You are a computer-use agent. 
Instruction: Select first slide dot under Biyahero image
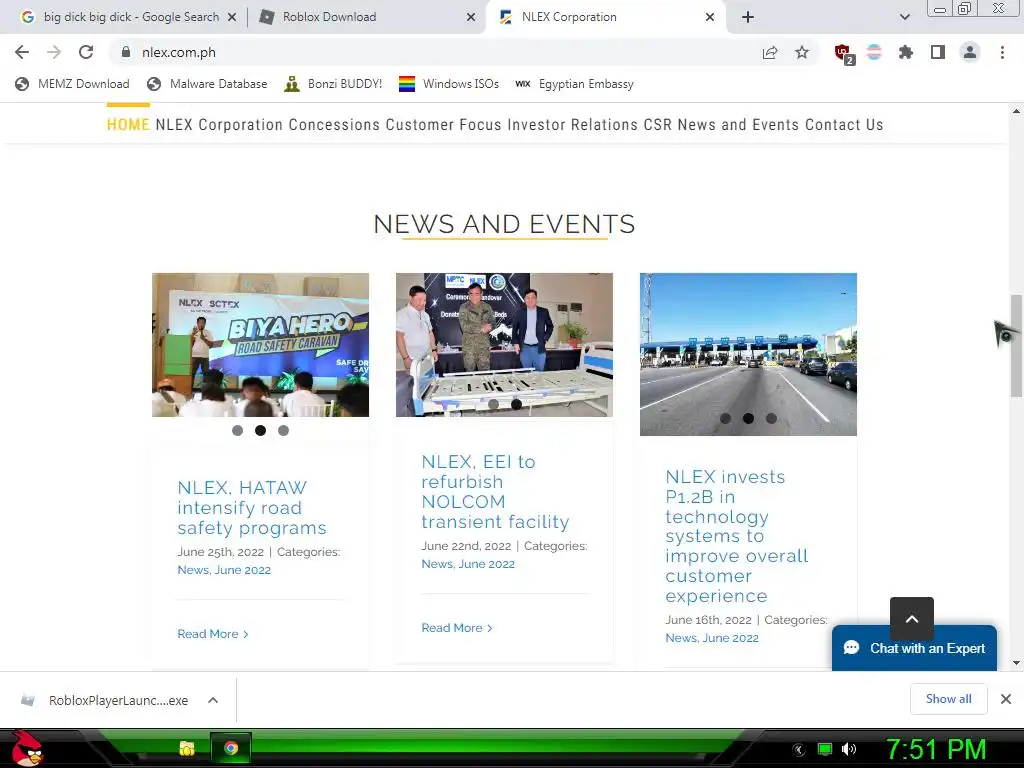pyautogui.click(x=238, y=430)
